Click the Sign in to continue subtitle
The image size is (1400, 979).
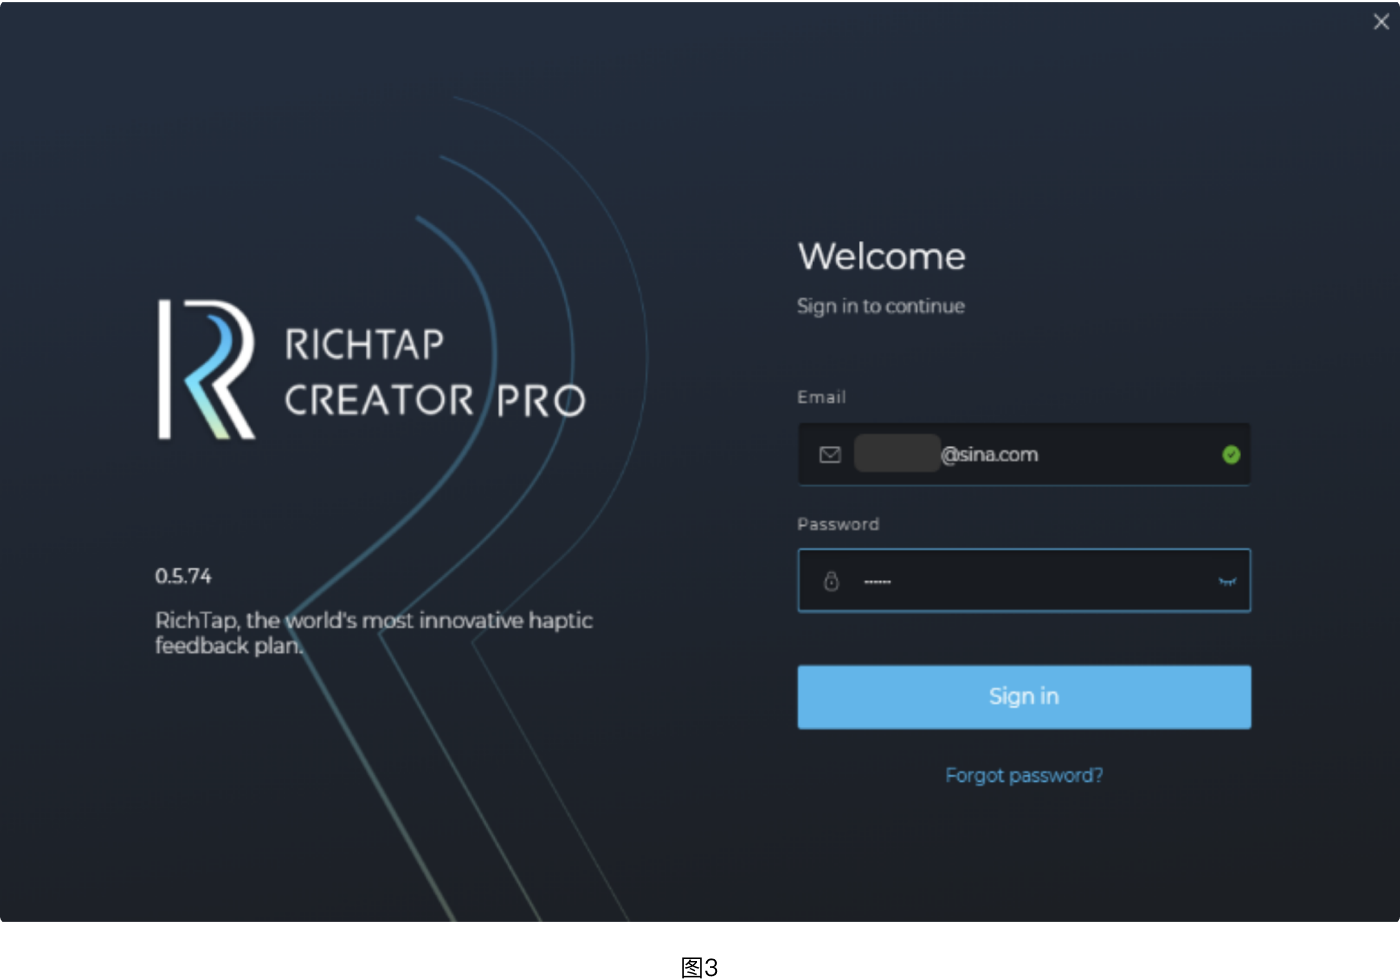point(880,306)
